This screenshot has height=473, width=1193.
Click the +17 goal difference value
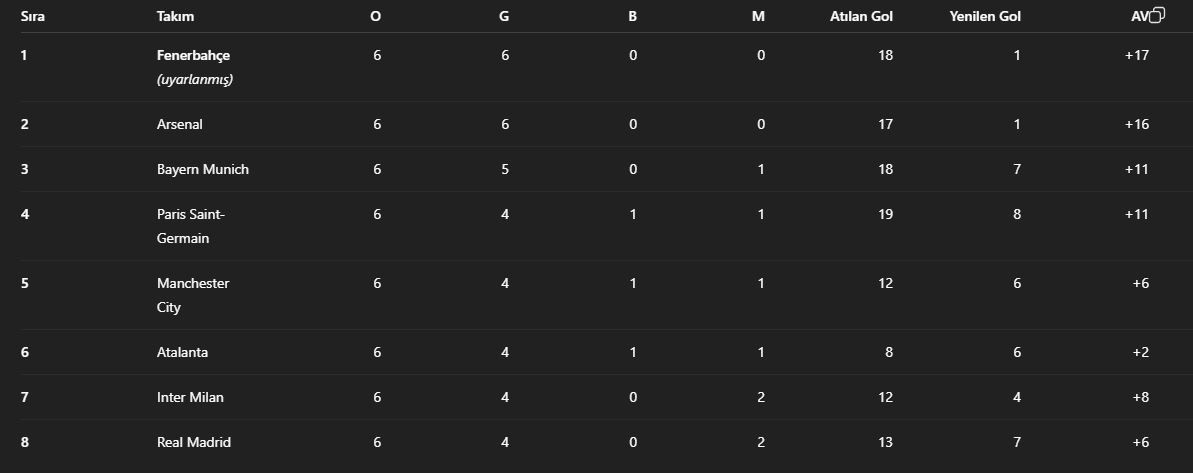coord(1137,56)
